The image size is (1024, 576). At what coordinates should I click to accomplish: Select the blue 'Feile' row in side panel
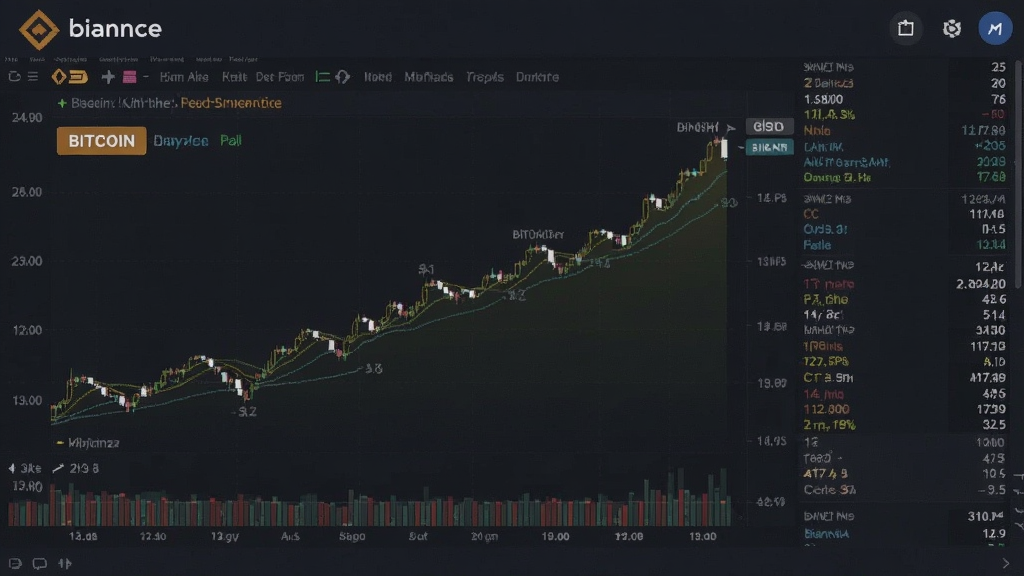904,245
